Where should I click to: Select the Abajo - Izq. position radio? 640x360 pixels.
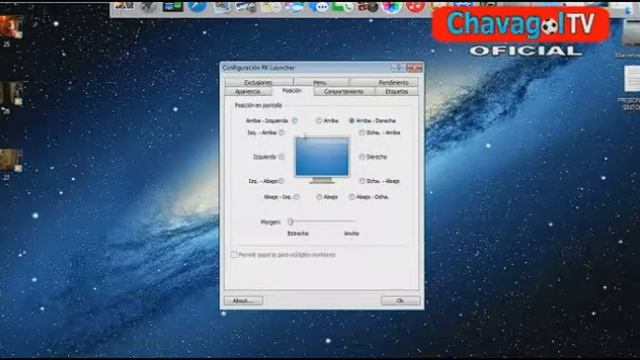tap(297, 197)
